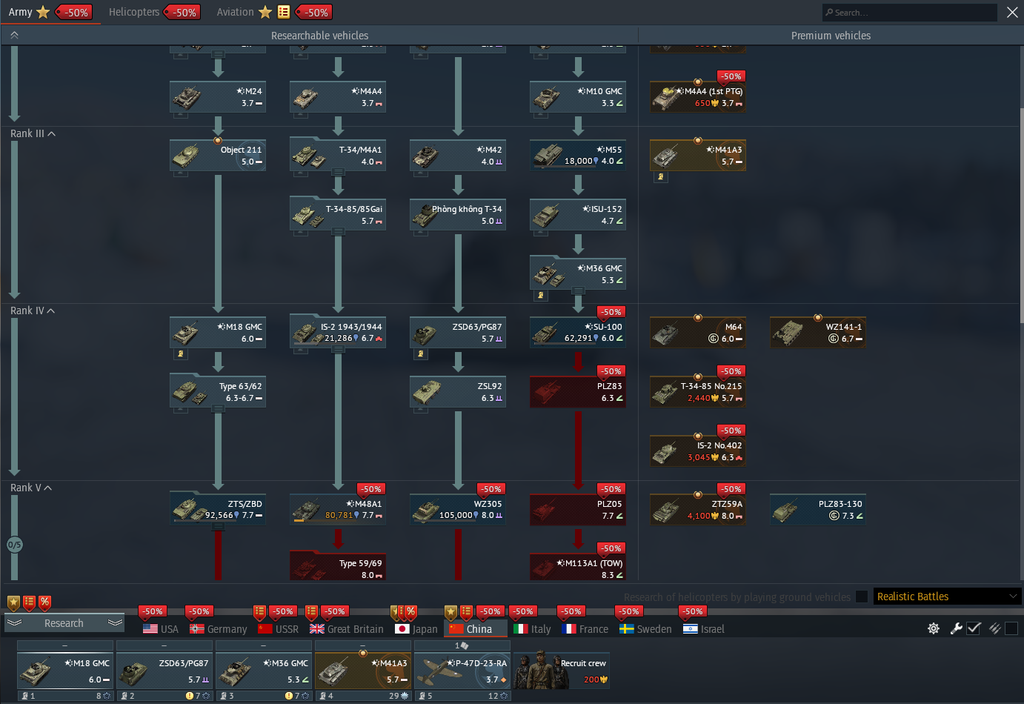1024x704 pixels.
Task: Expand the T-34/M4A1 vehicle group
Action: (338, 155)
